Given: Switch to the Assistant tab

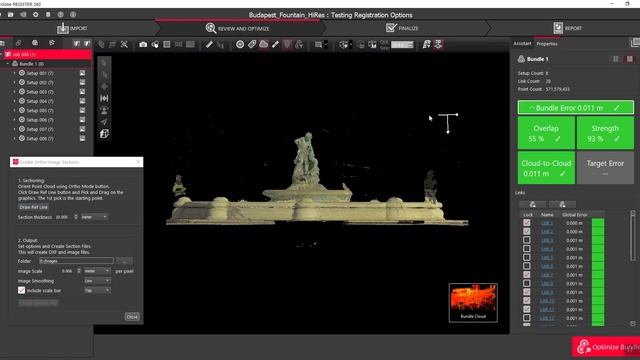Looking at the screenshot, I should (x=522, y=44).
